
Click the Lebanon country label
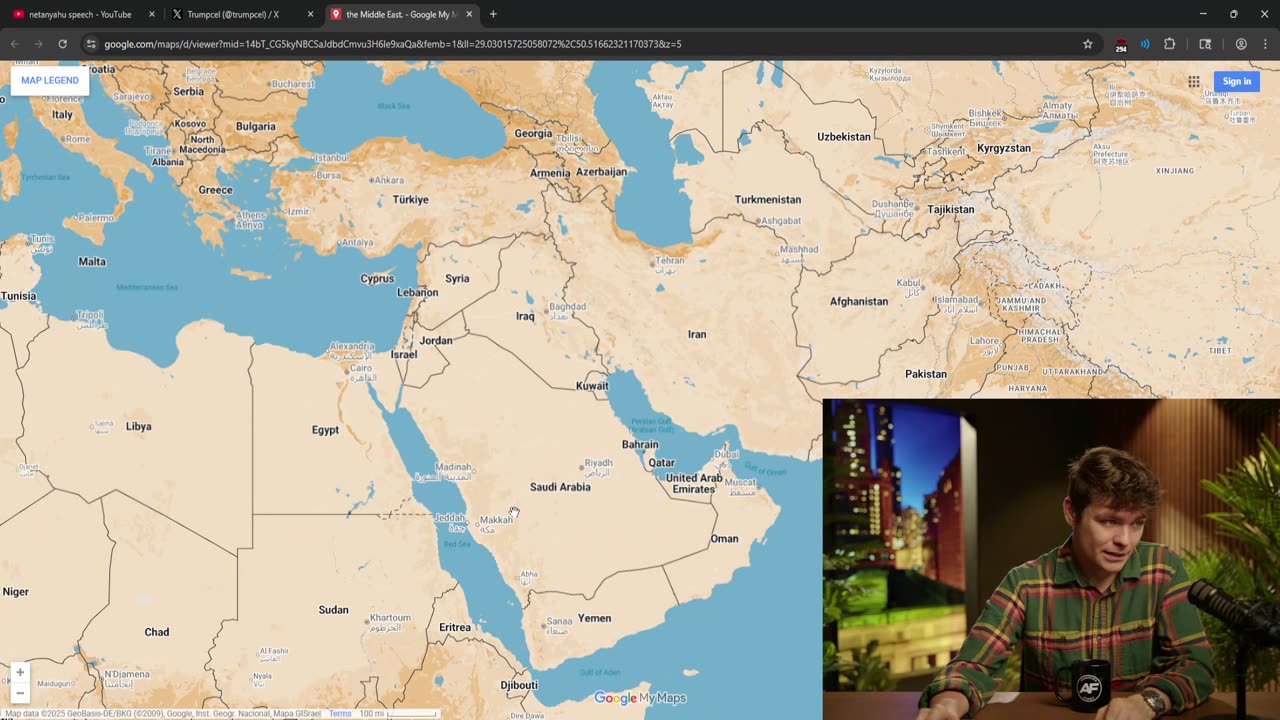coord(418,292)
